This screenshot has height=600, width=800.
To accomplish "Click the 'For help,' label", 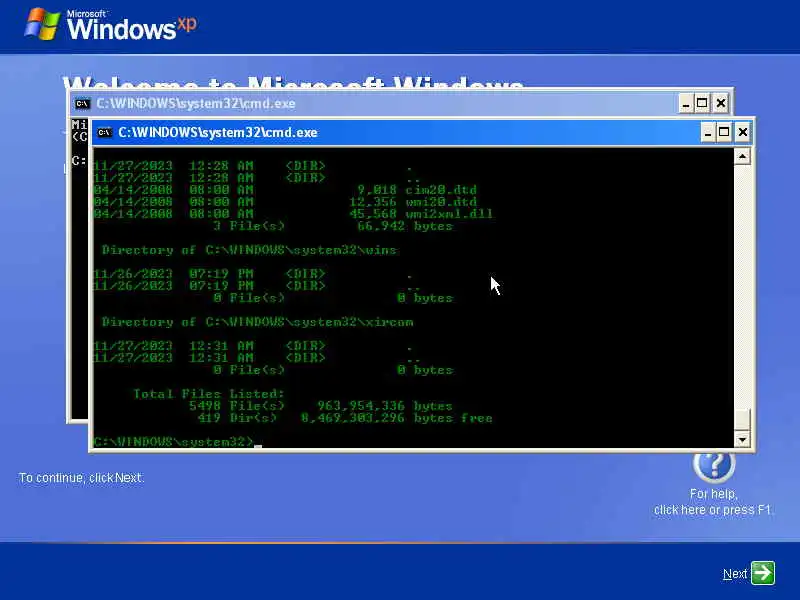I will [x=713, y=494].
